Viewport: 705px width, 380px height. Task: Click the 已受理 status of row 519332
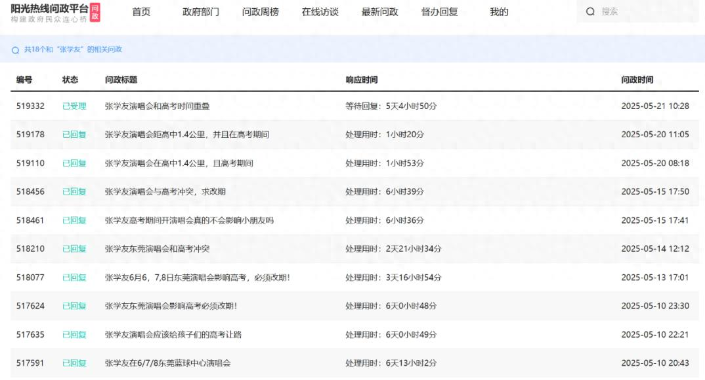click(x=74, y=106)
